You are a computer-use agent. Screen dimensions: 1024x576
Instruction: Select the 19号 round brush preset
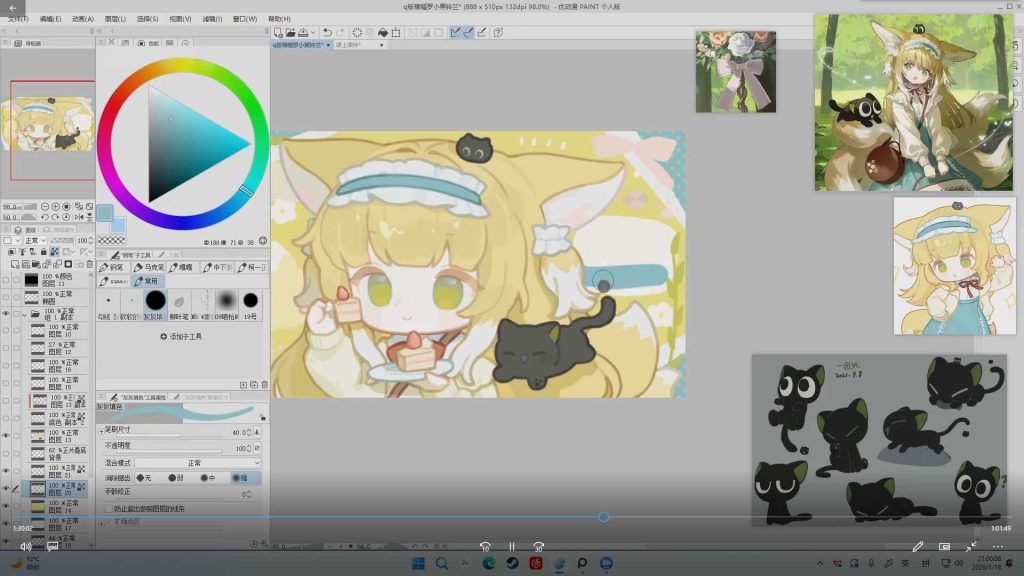pyautogui.click(x=251, y=304)
